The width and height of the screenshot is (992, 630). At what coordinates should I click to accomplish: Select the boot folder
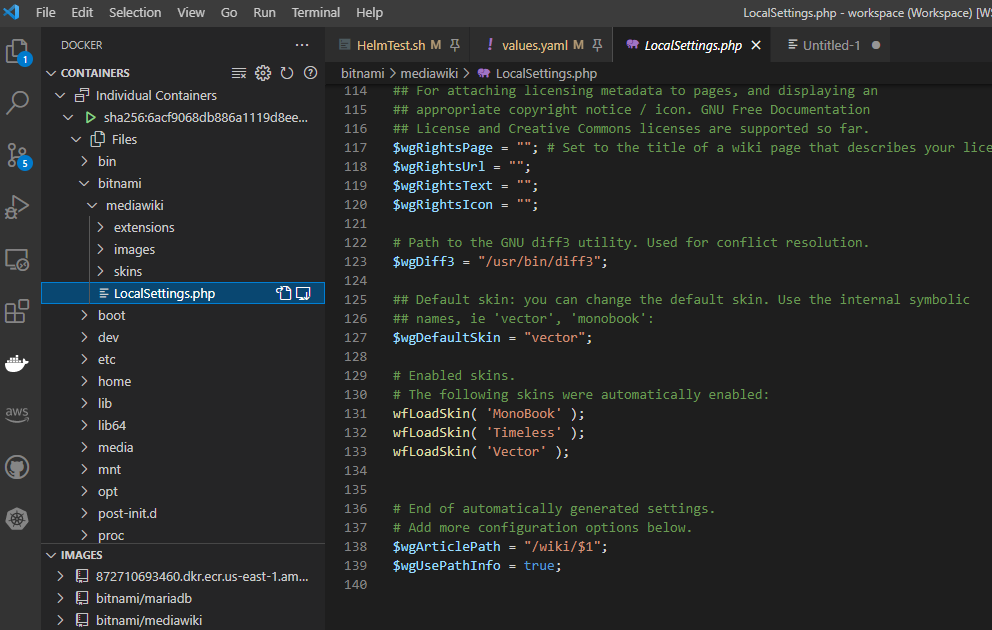(183, 315)
